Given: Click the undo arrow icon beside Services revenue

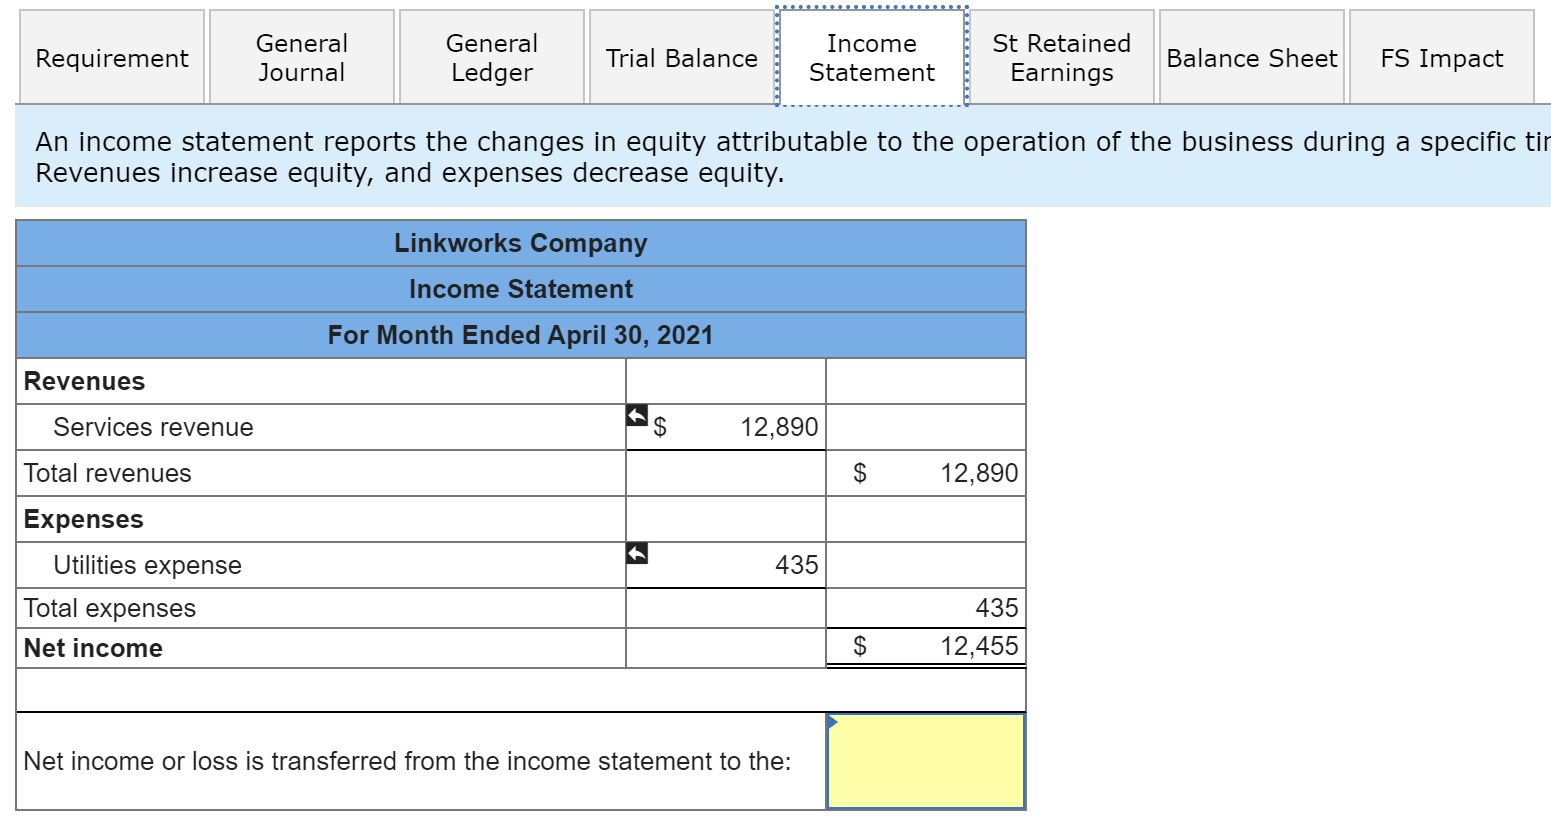Looking at the screenshot, I should tap(637, 415).
